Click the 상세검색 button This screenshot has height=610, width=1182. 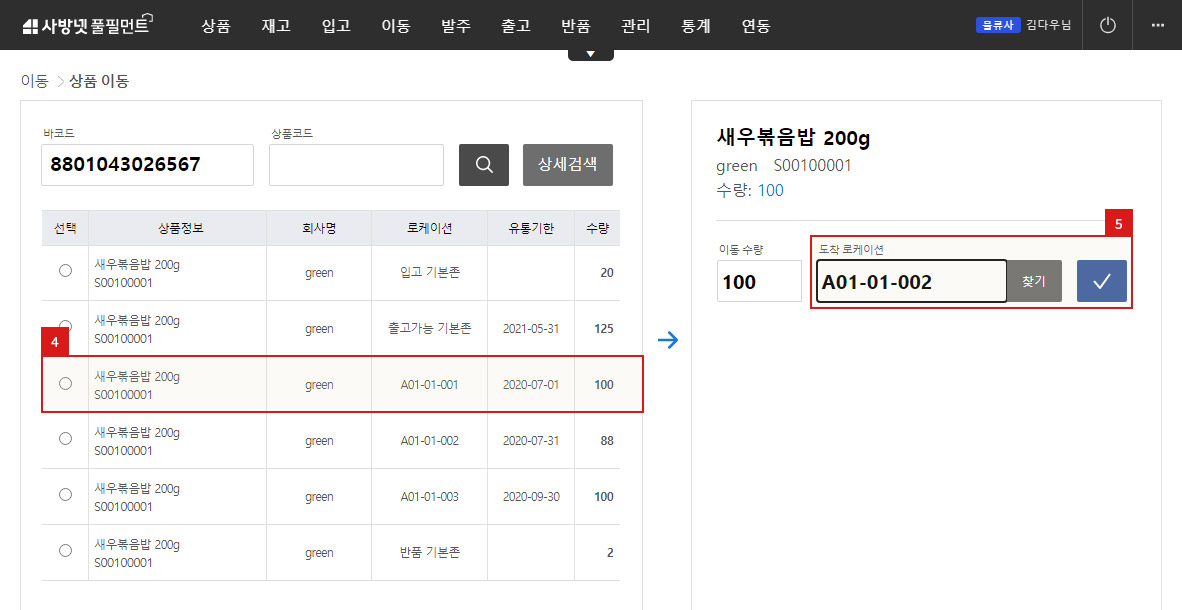(x=567, y=165)
